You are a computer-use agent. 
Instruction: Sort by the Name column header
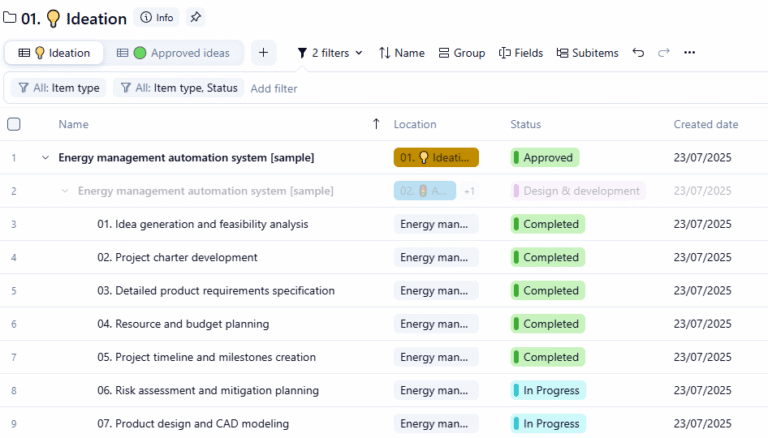73,124
